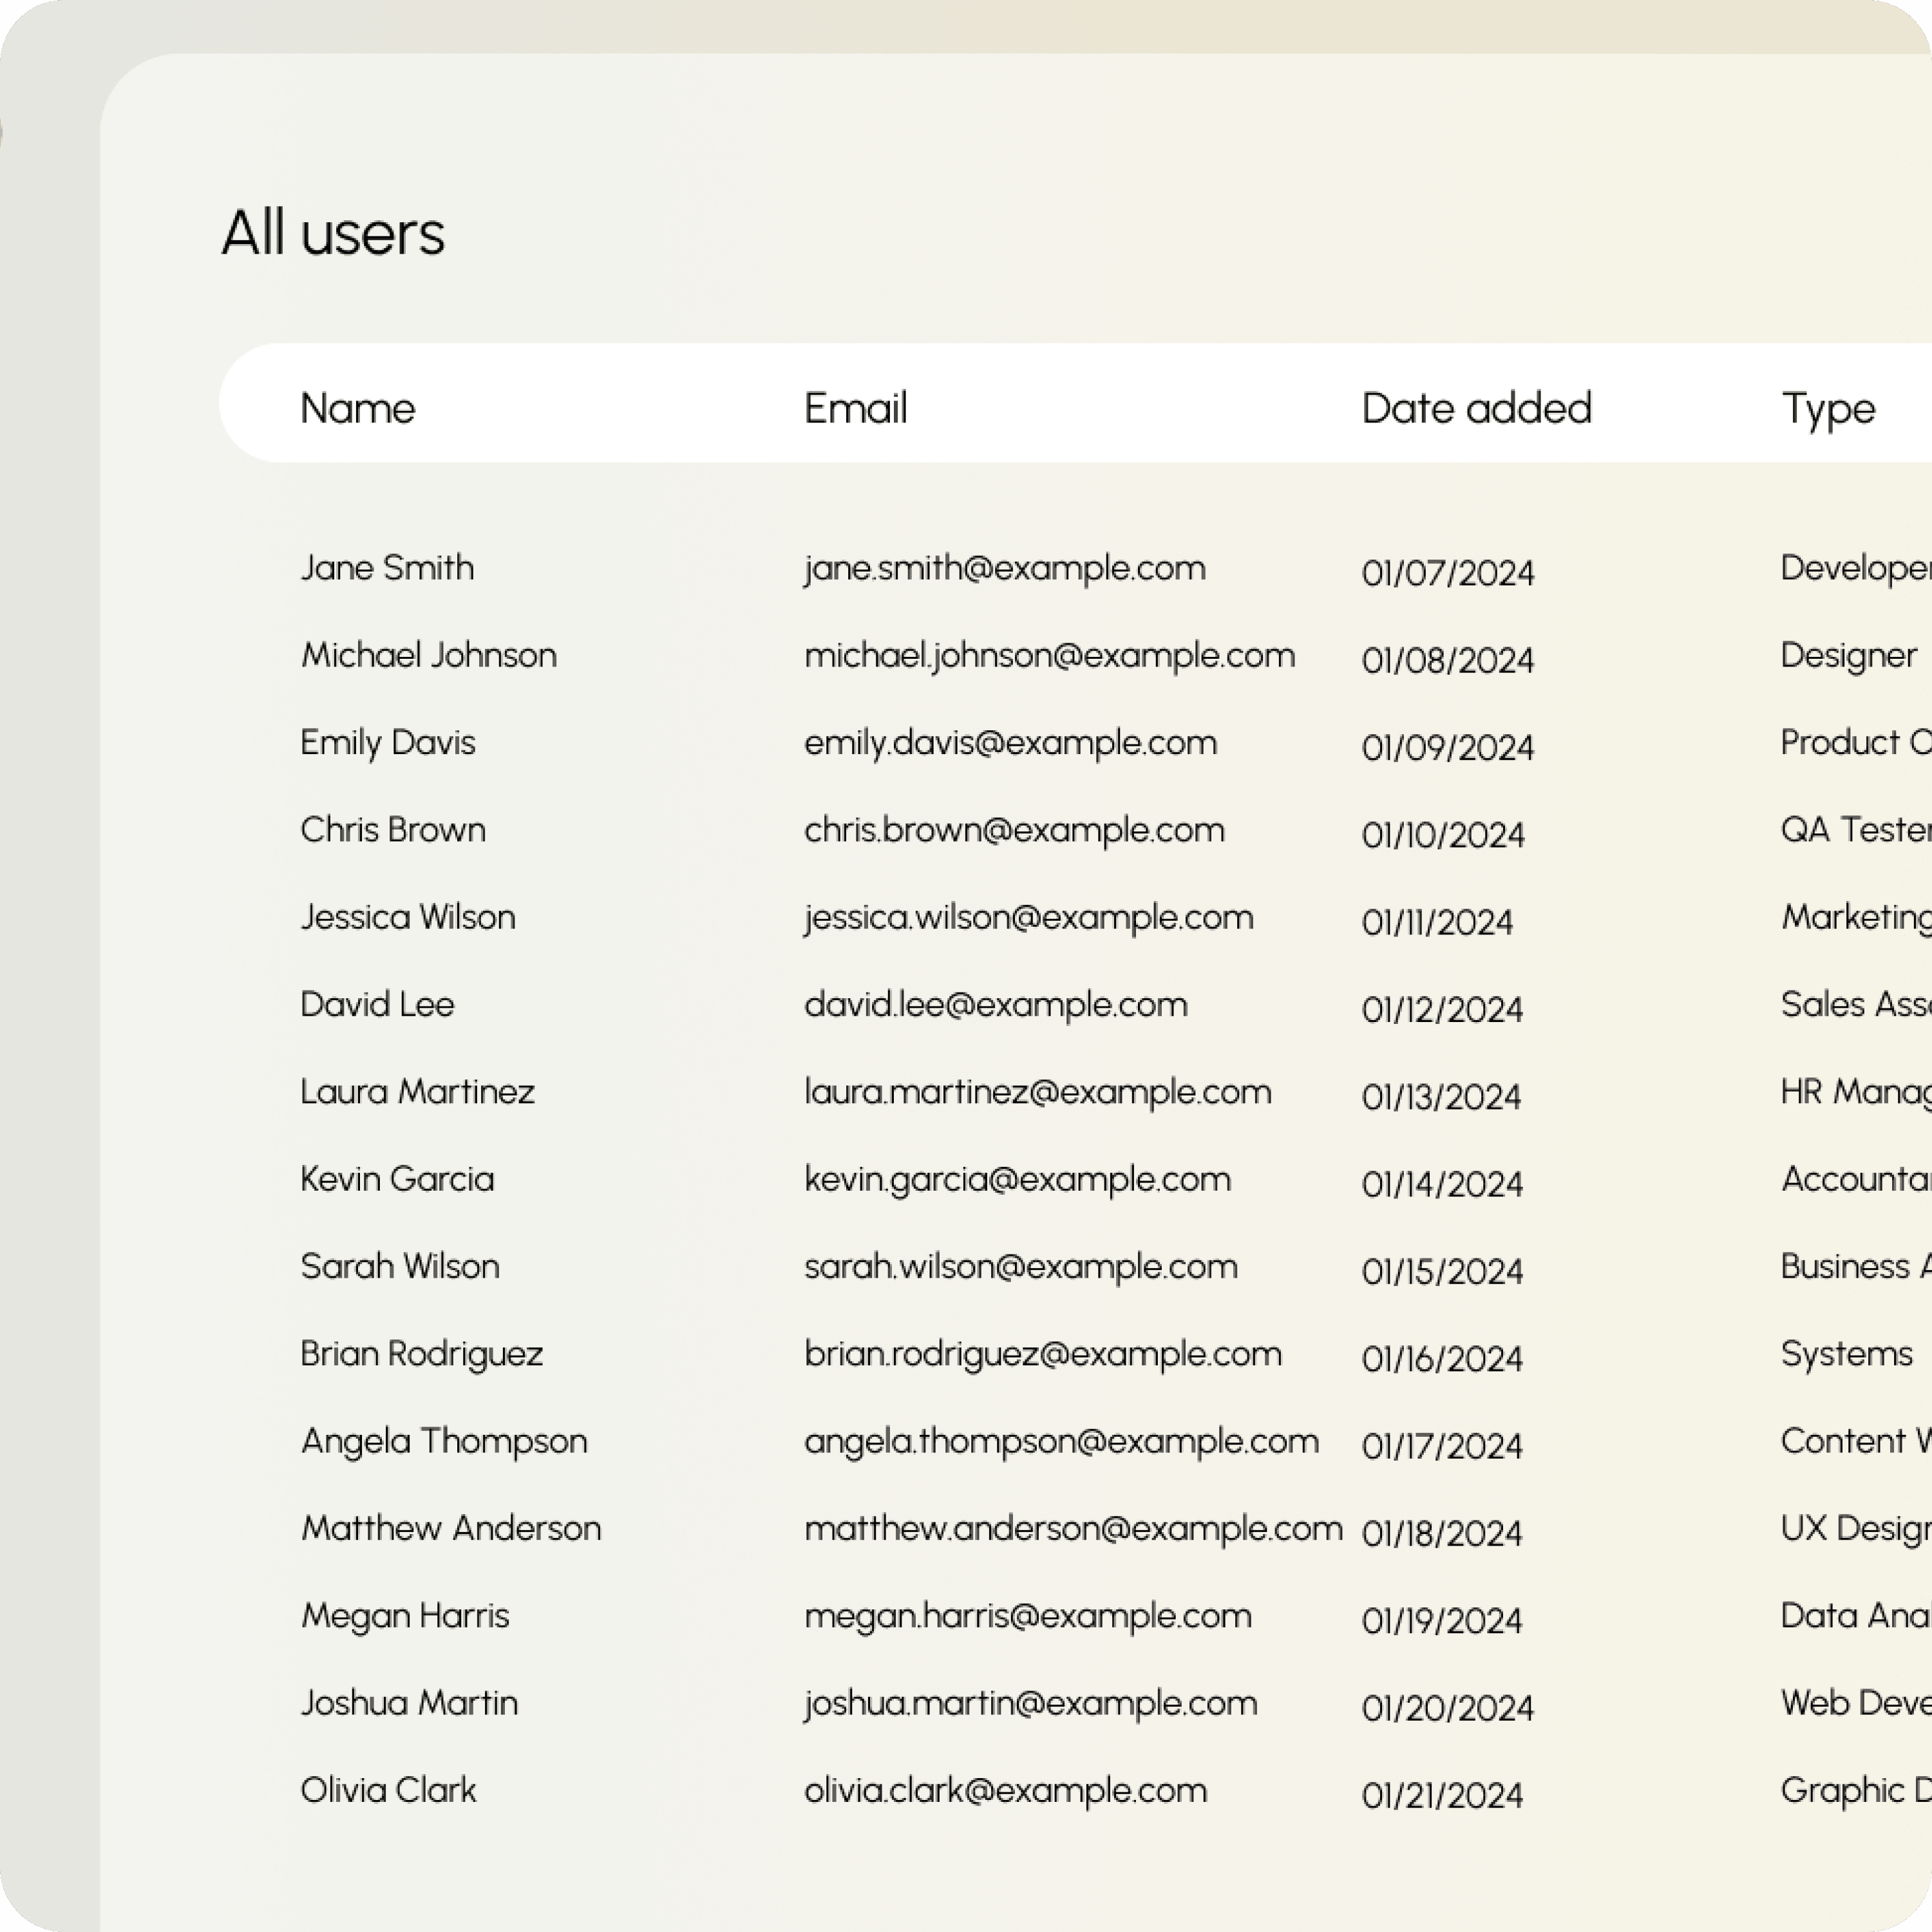
Task: Click the Name column header
Action: [358, 408]
